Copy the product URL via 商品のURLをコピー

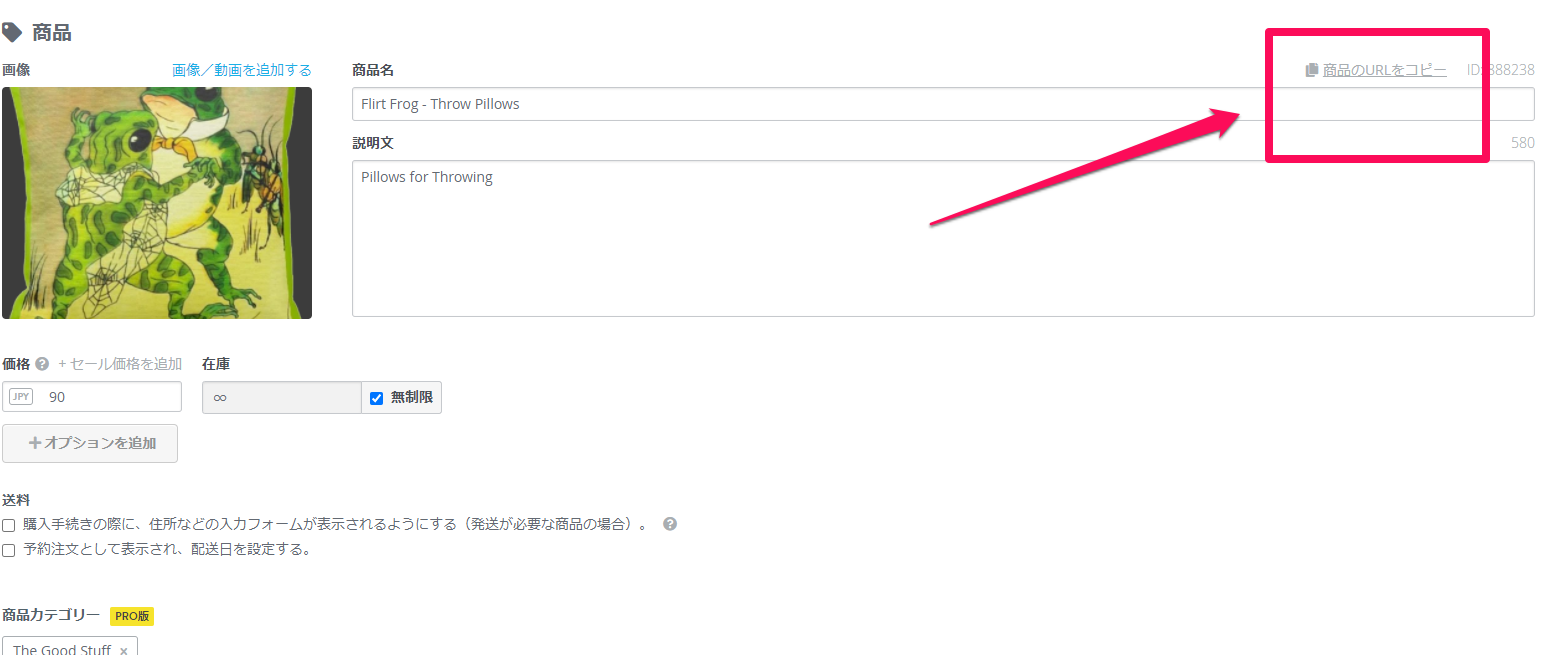[x=1384, y=71]
